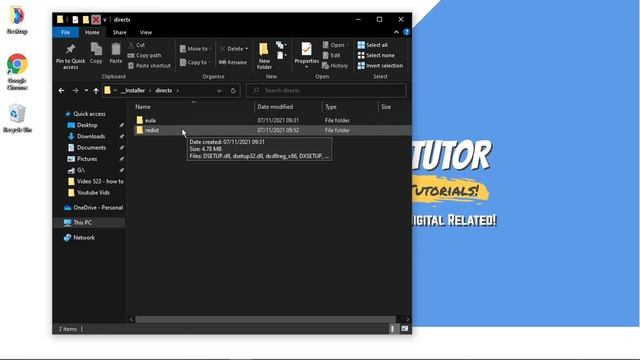640x360 pixels.
Task: Click the Google Chrome desktop icon
Action: (x=17, y=71)
